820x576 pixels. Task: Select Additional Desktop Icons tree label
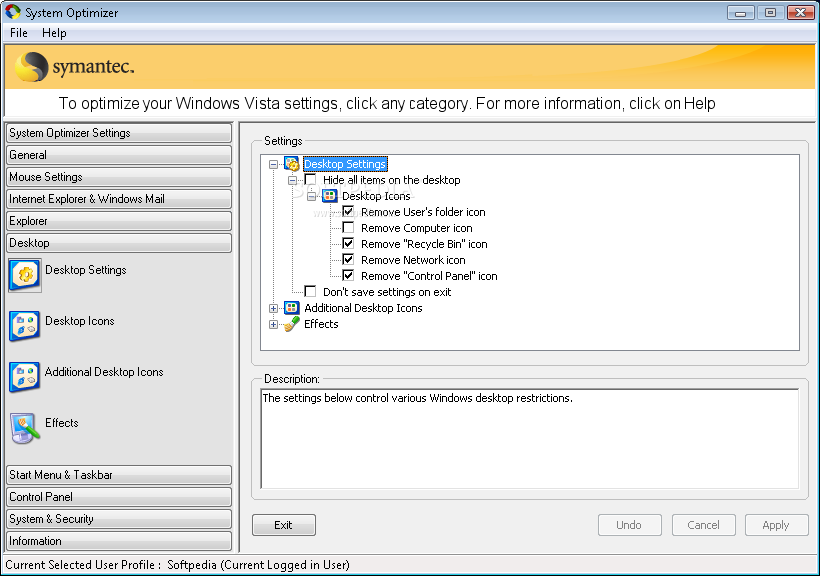[x=363, y=308]
